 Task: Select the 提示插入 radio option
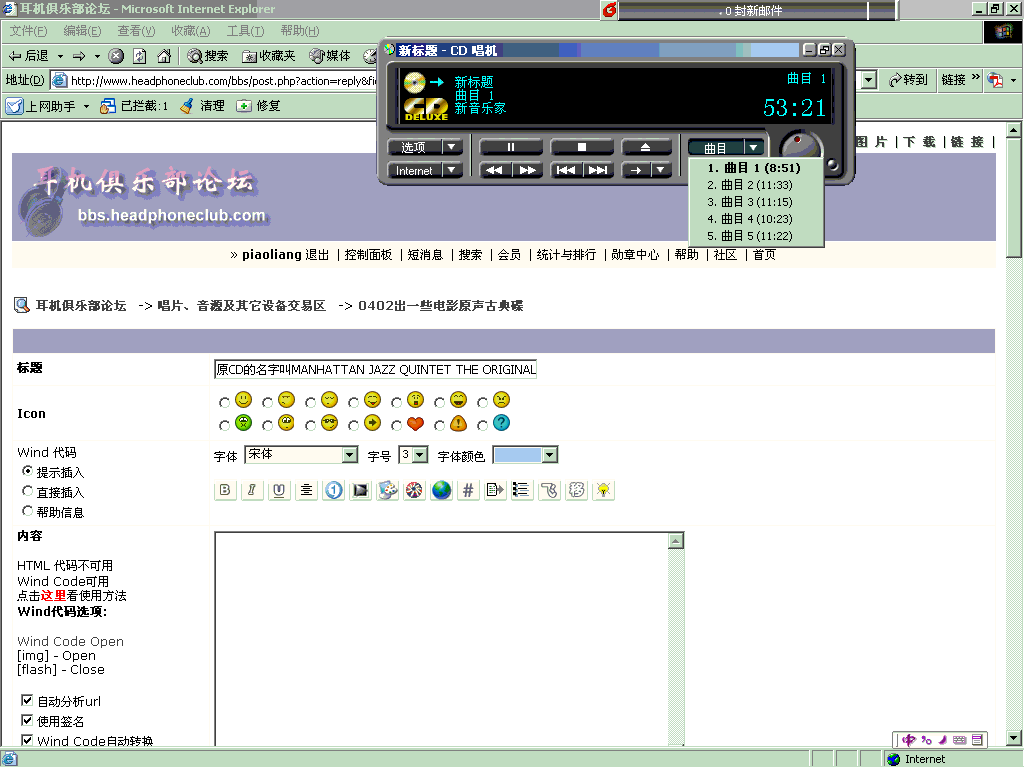pyautogui.click(x=27, y=470)
